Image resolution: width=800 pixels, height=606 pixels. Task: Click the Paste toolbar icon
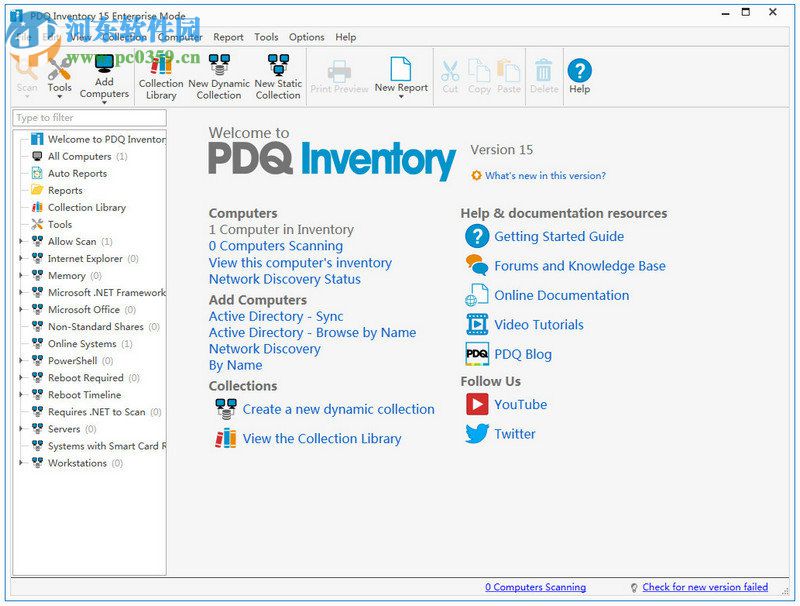coord(507,72)
